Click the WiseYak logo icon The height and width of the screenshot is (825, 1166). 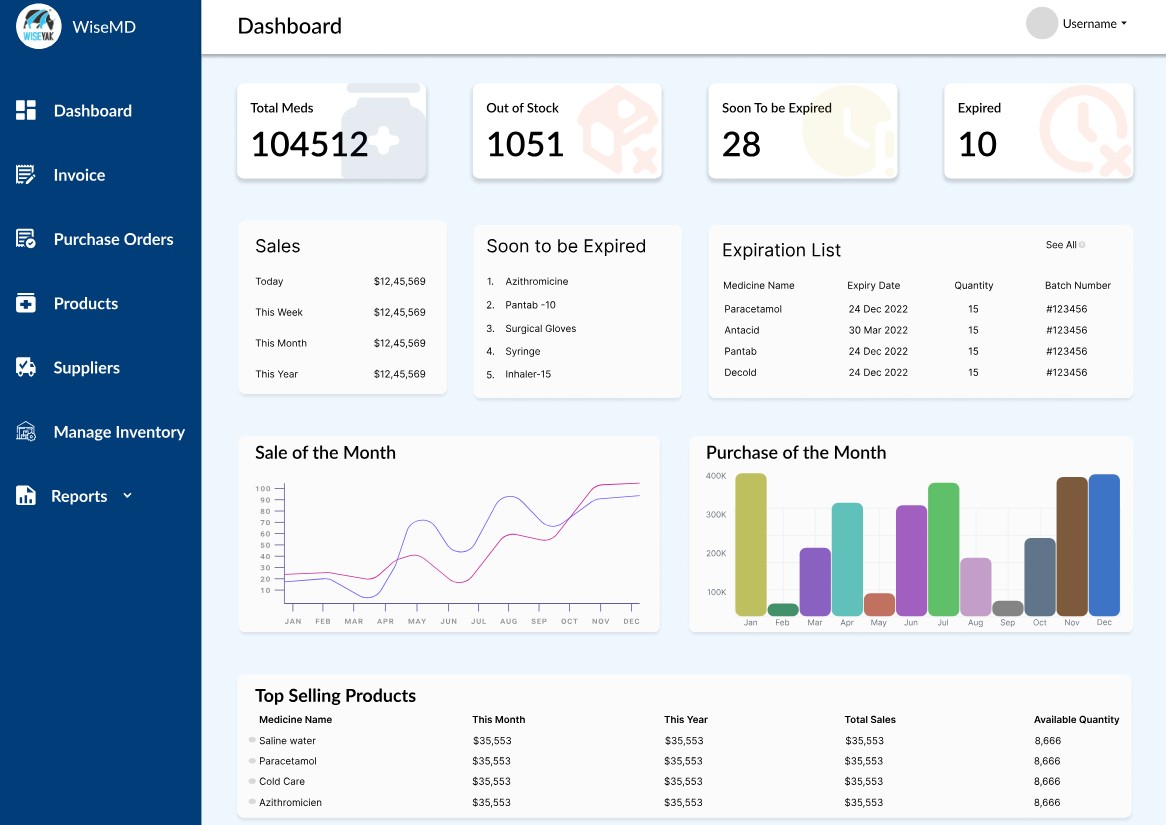[x=40, y=27]
